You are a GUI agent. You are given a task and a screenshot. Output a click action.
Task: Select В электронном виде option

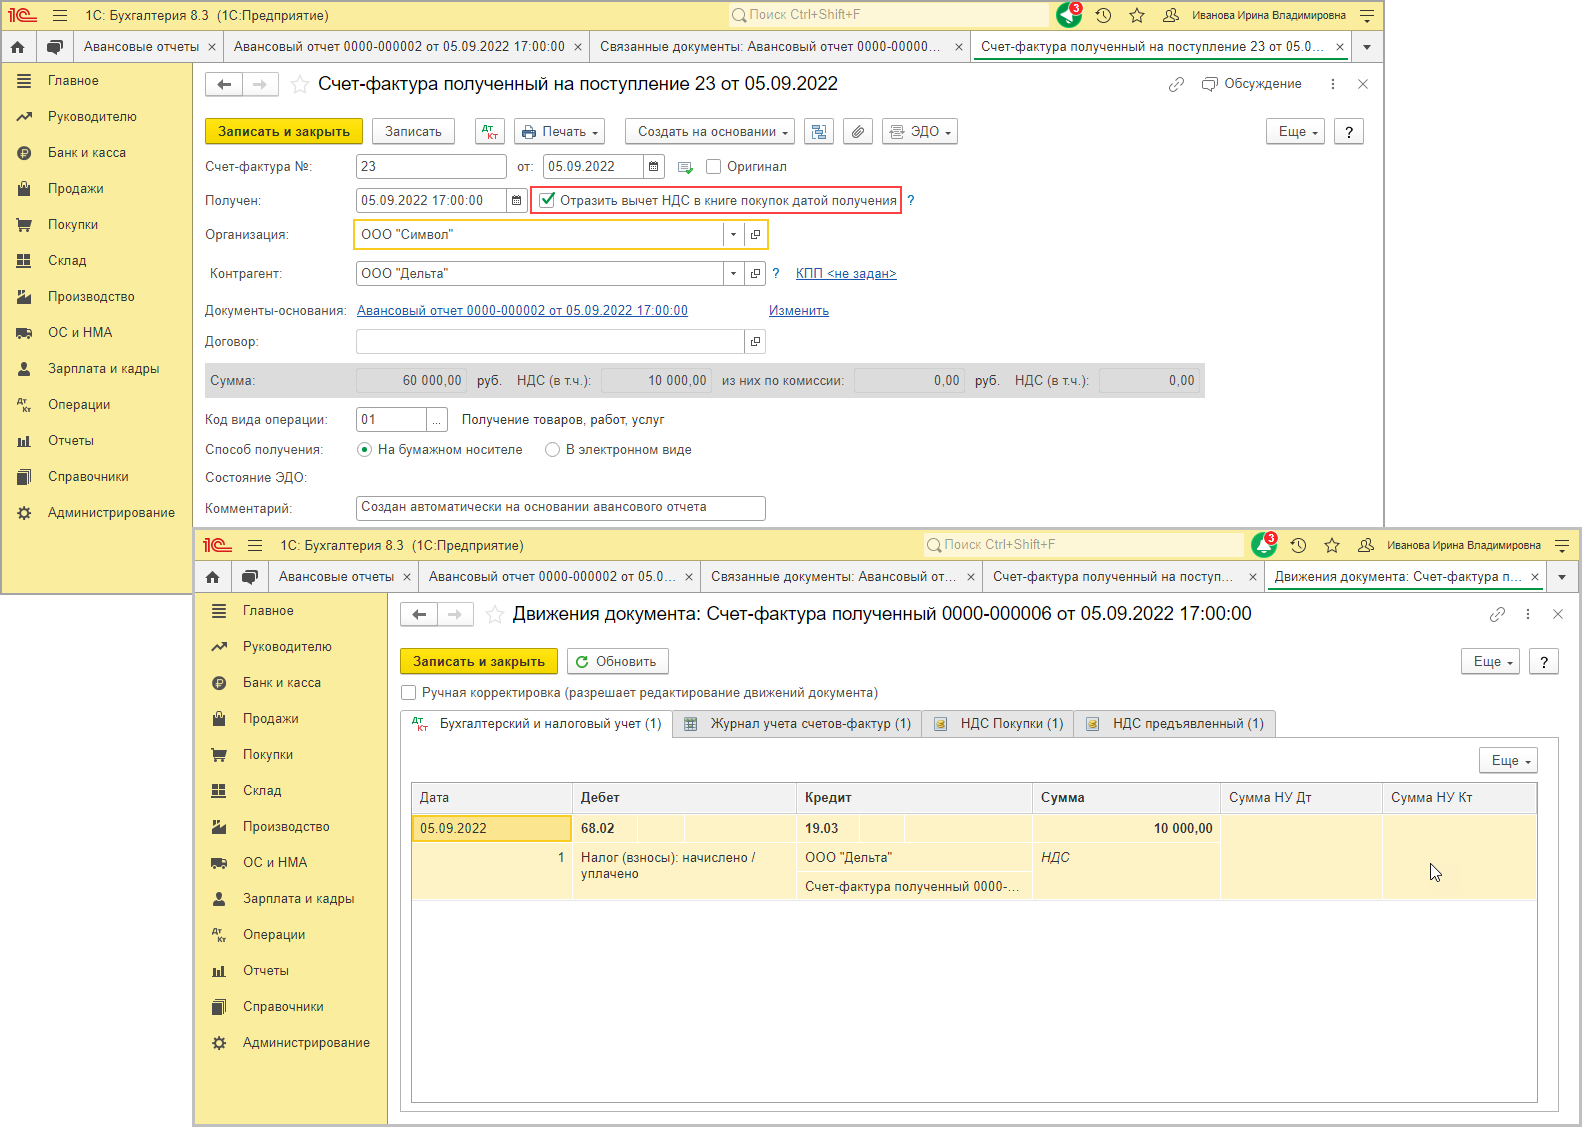[x=552, y=450]
